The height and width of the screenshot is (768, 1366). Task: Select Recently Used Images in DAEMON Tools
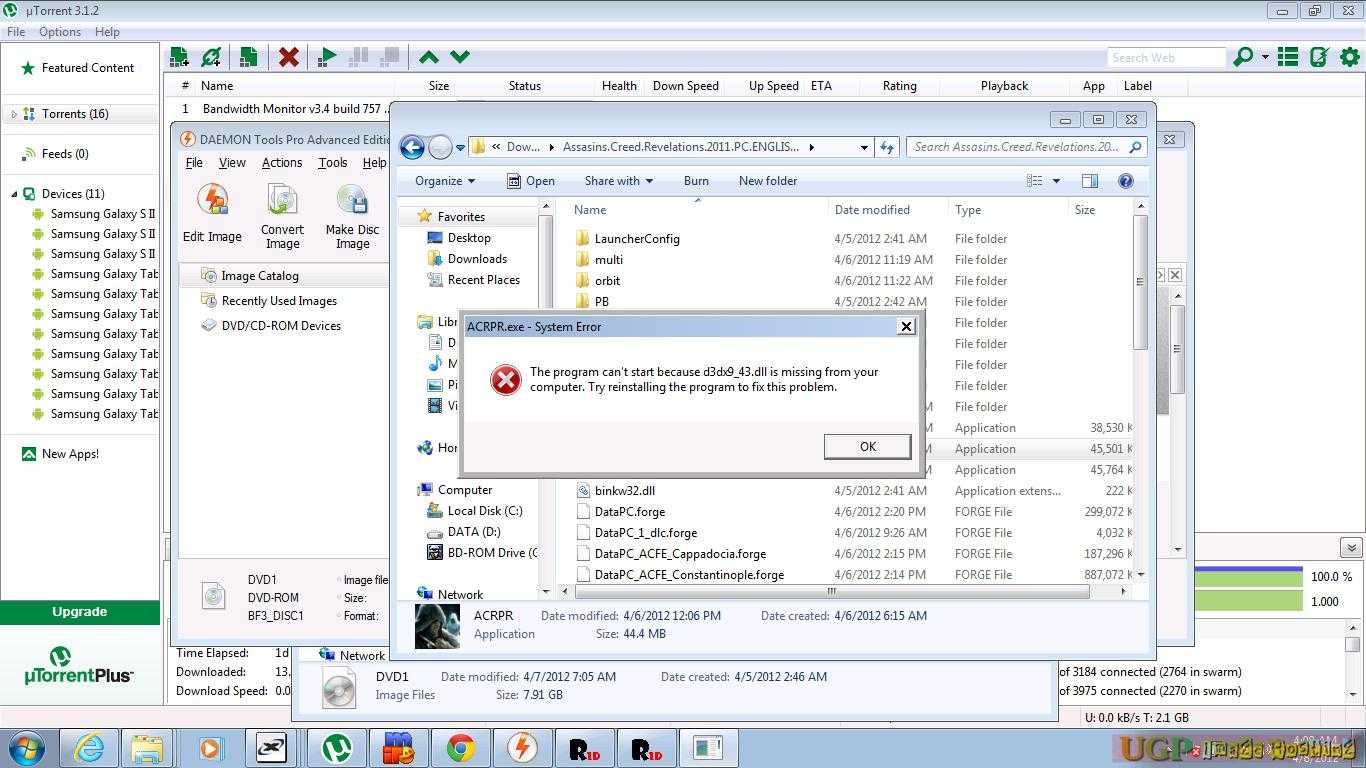coord(268,301)
